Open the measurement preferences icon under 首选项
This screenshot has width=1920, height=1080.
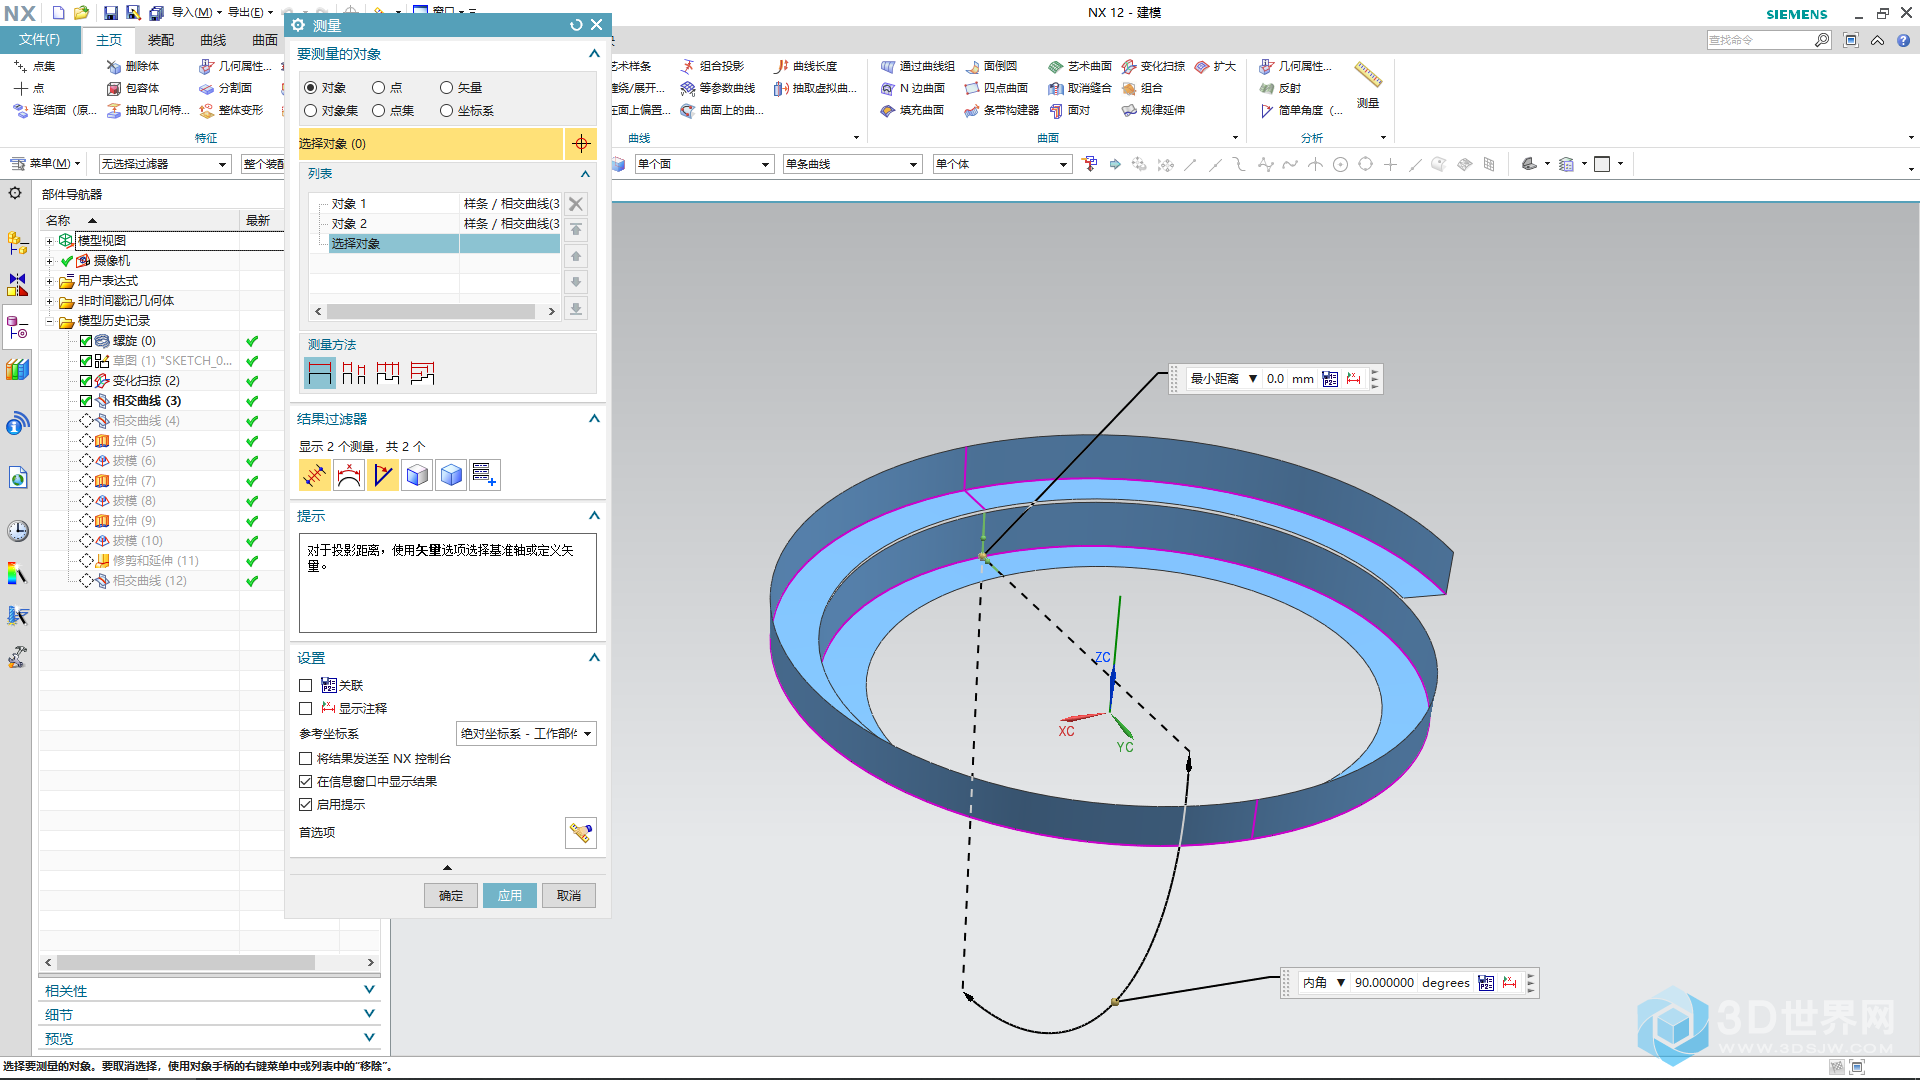tap(581, 832)
